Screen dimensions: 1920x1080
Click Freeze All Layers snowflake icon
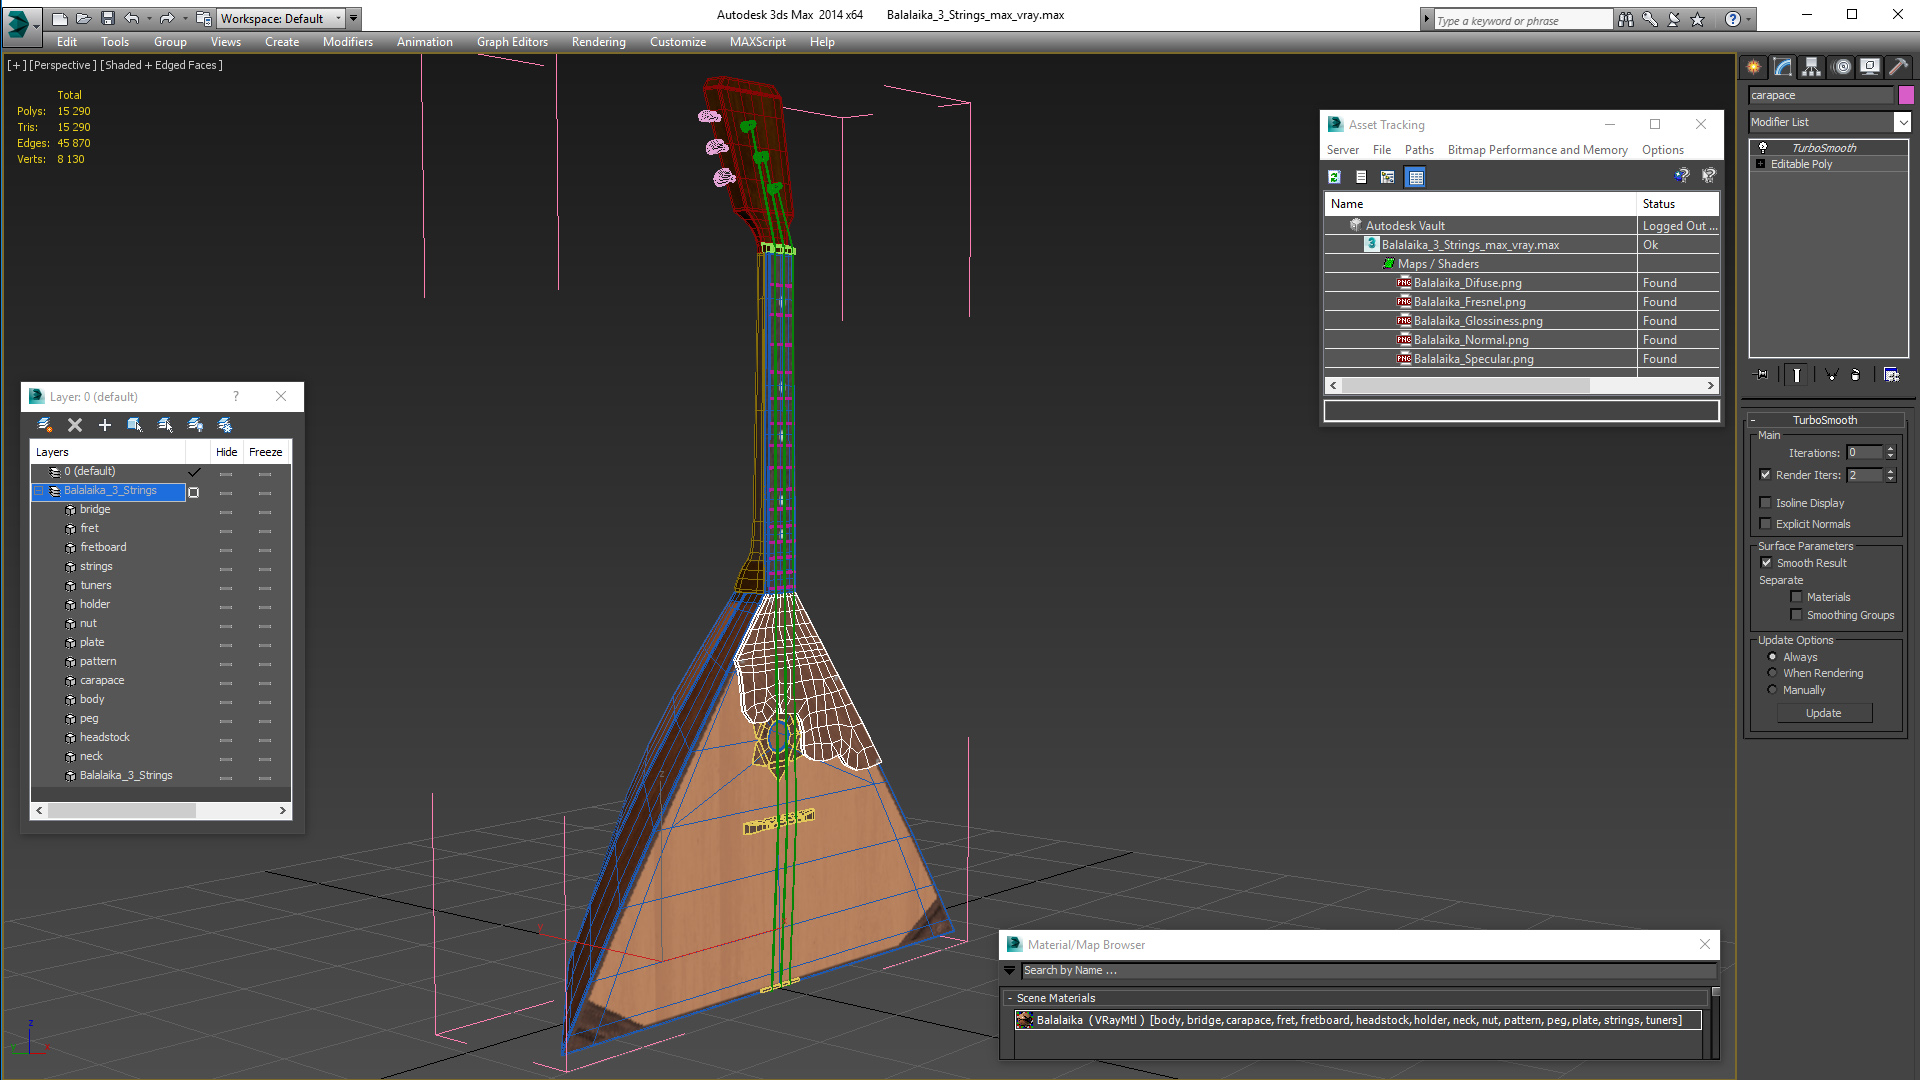225,425
